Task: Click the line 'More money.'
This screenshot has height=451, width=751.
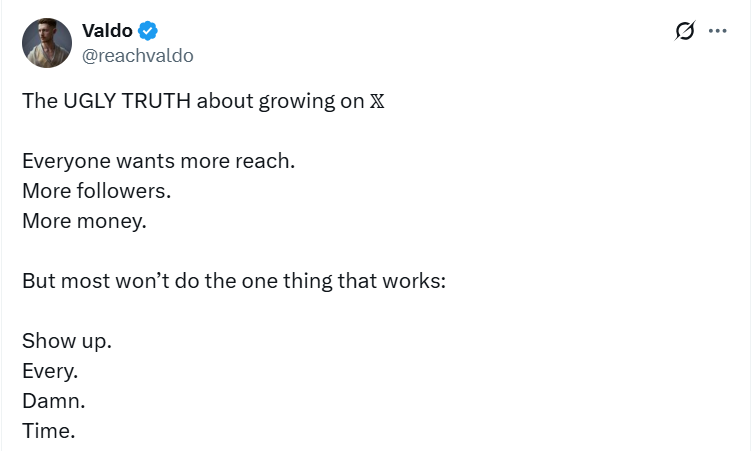Action: (x=84, y=221)
